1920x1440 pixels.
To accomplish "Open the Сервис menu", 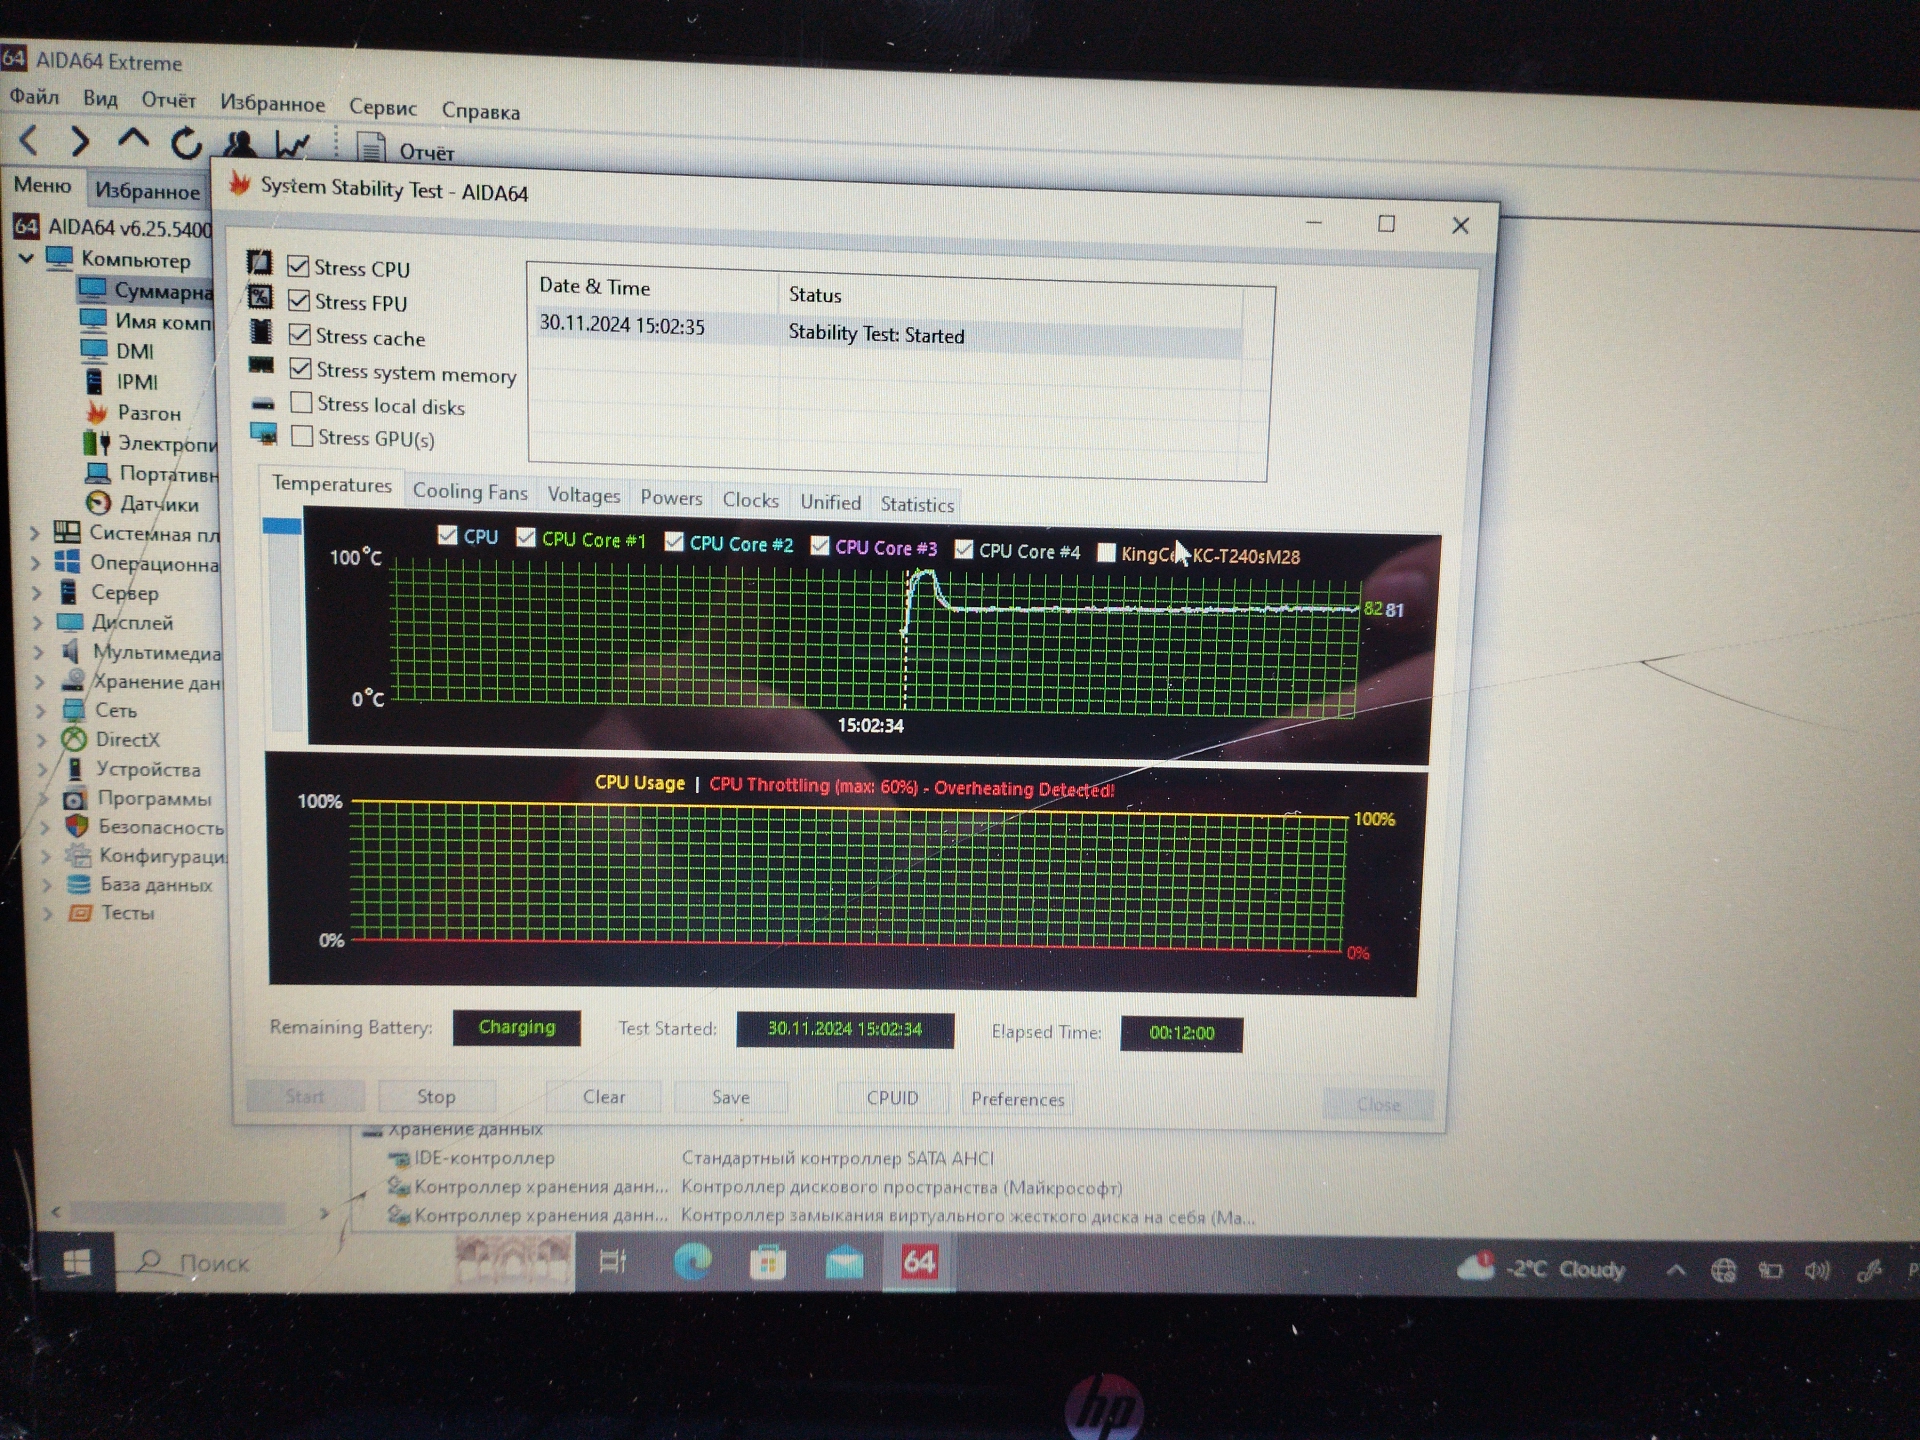I will tap(383, 107).
